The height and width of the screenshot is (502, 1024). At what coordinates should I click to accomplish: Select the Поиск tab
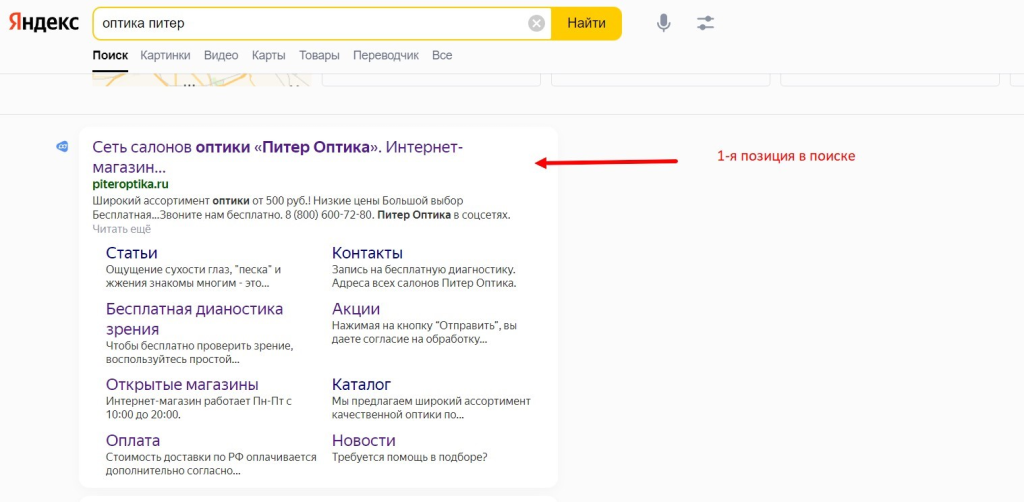coord(110,55)
